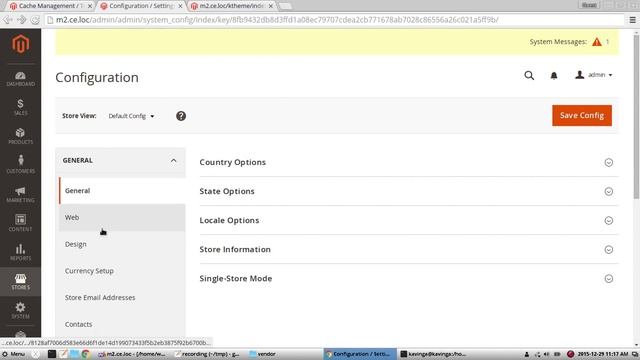Open the browser hamburger menu
The width and height of the screenshot is (640, 360).
(x=632, y=20)
